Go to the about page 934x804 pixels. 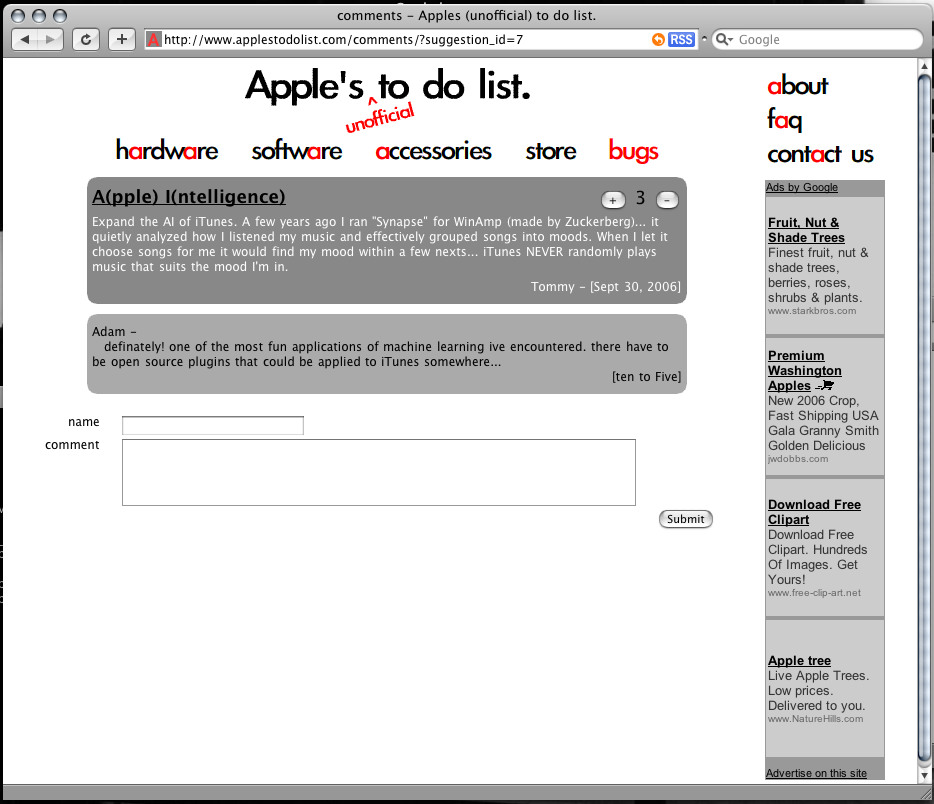point(798,86)
